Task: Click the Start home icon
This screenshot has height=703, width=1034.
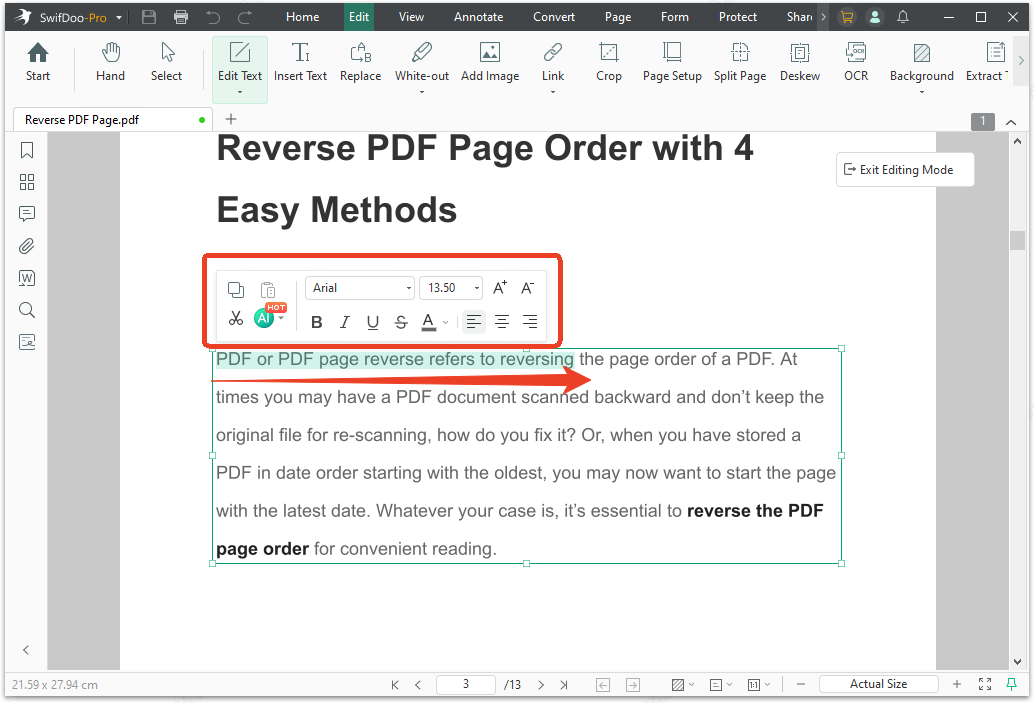Action: tap(38, 63)
